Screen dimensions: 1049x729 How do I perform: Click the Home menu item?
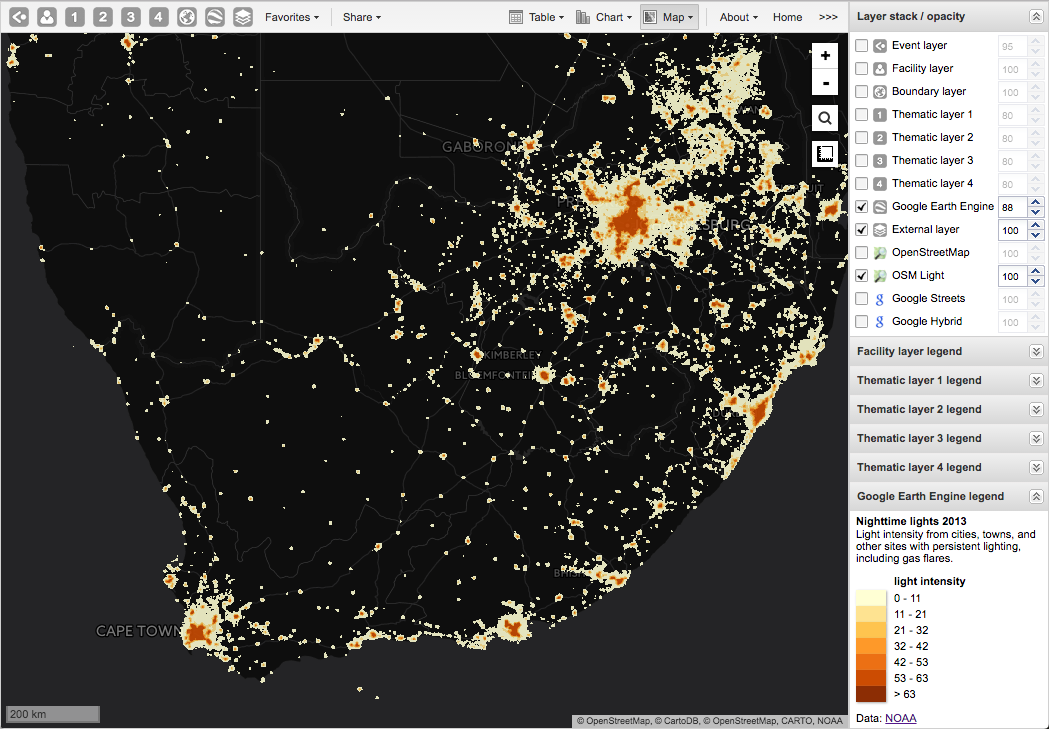pos(787,17)
